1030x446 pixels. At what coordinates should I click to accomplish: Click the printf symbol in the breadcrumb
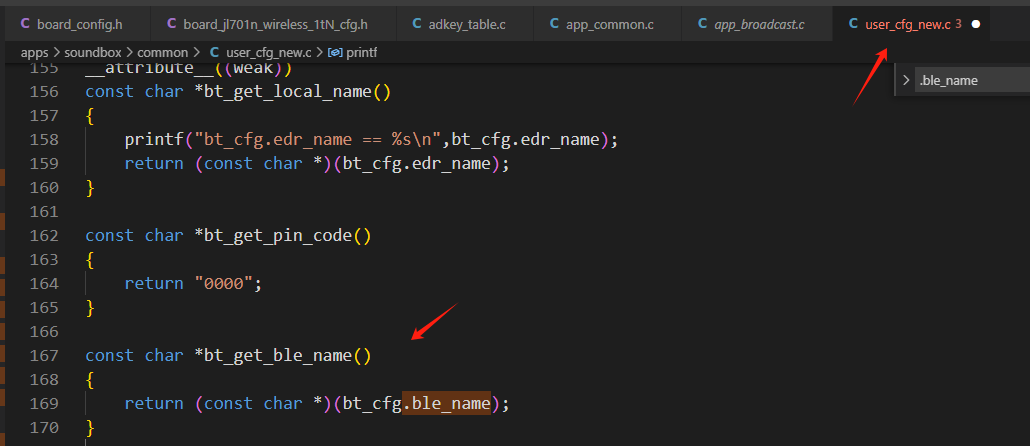pos(361,53)
